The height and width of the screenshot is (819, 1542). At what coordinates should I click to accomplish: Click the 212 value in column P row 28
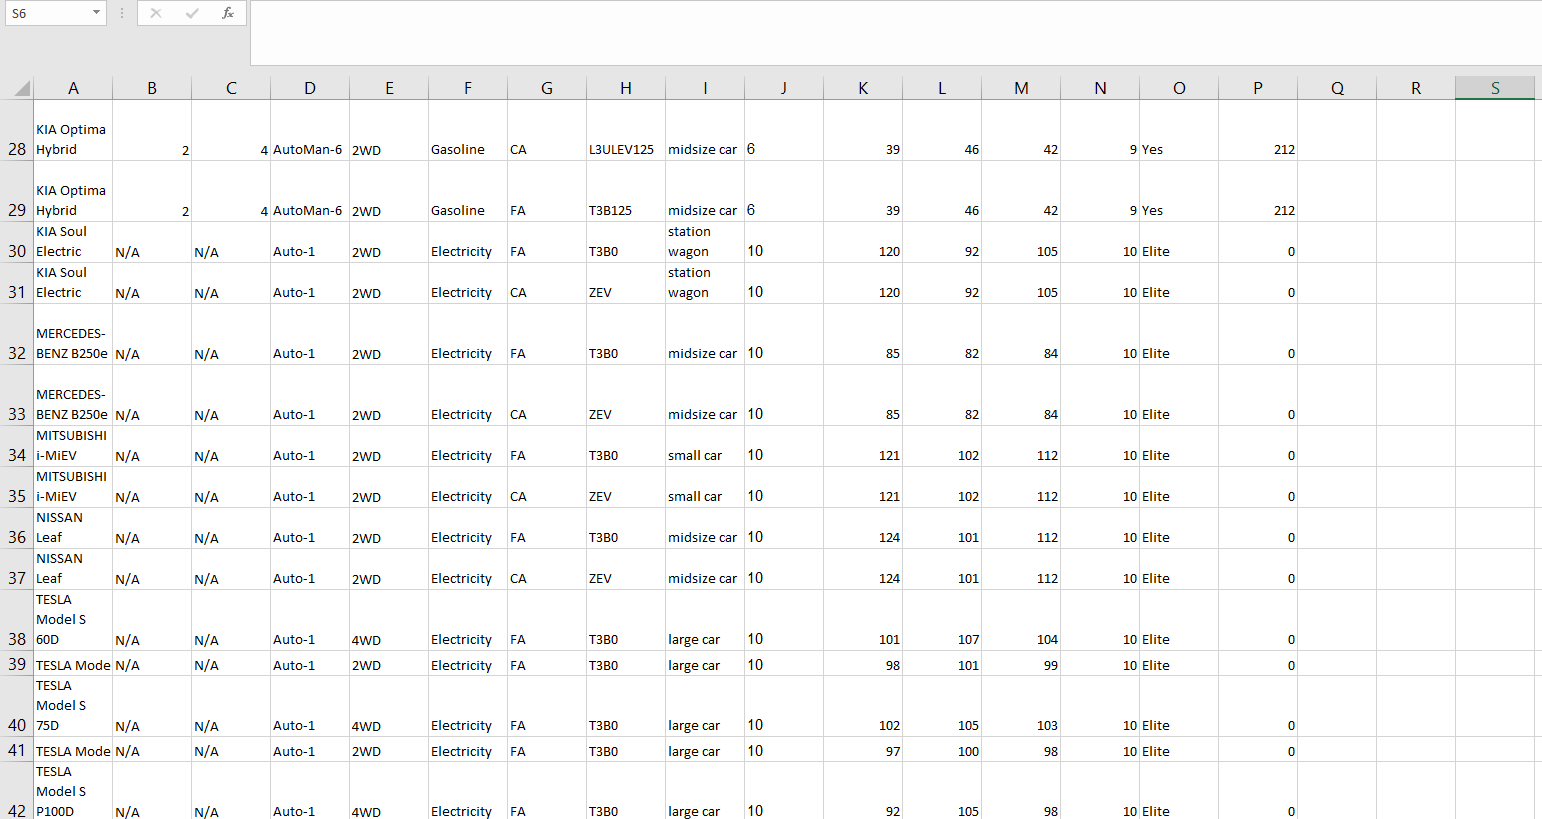tap(1258, 149)
